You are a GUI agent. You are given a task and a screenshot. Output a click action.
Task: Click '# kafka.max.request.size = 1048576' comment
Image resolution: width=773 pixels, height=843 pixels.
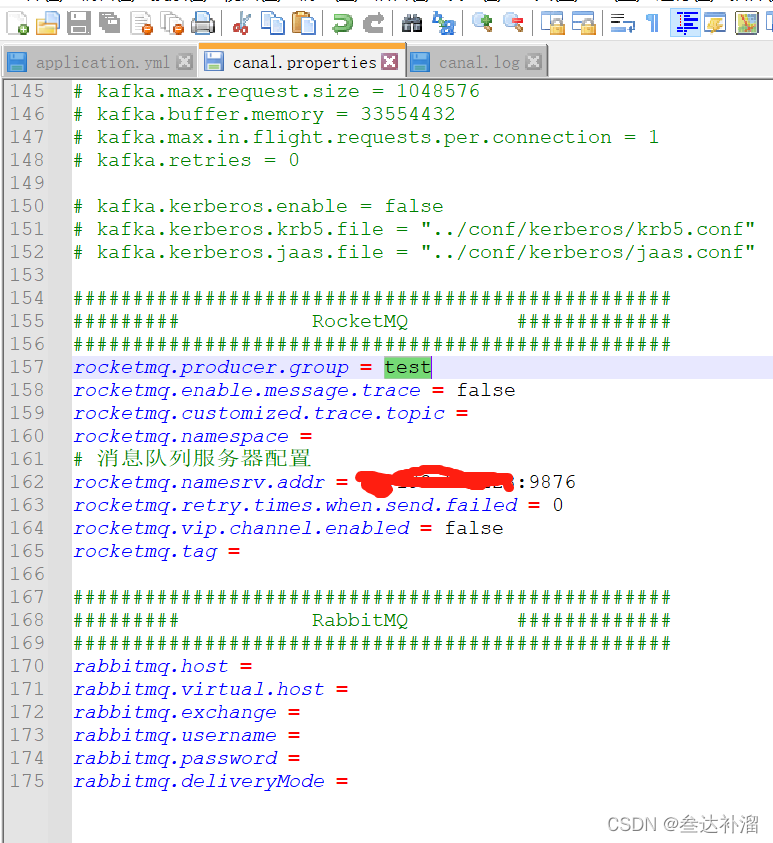point(276,91)
